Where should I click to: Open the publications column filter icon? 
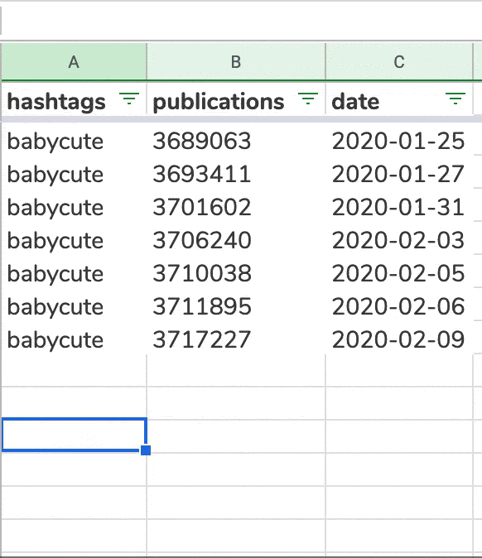(308, 99)
